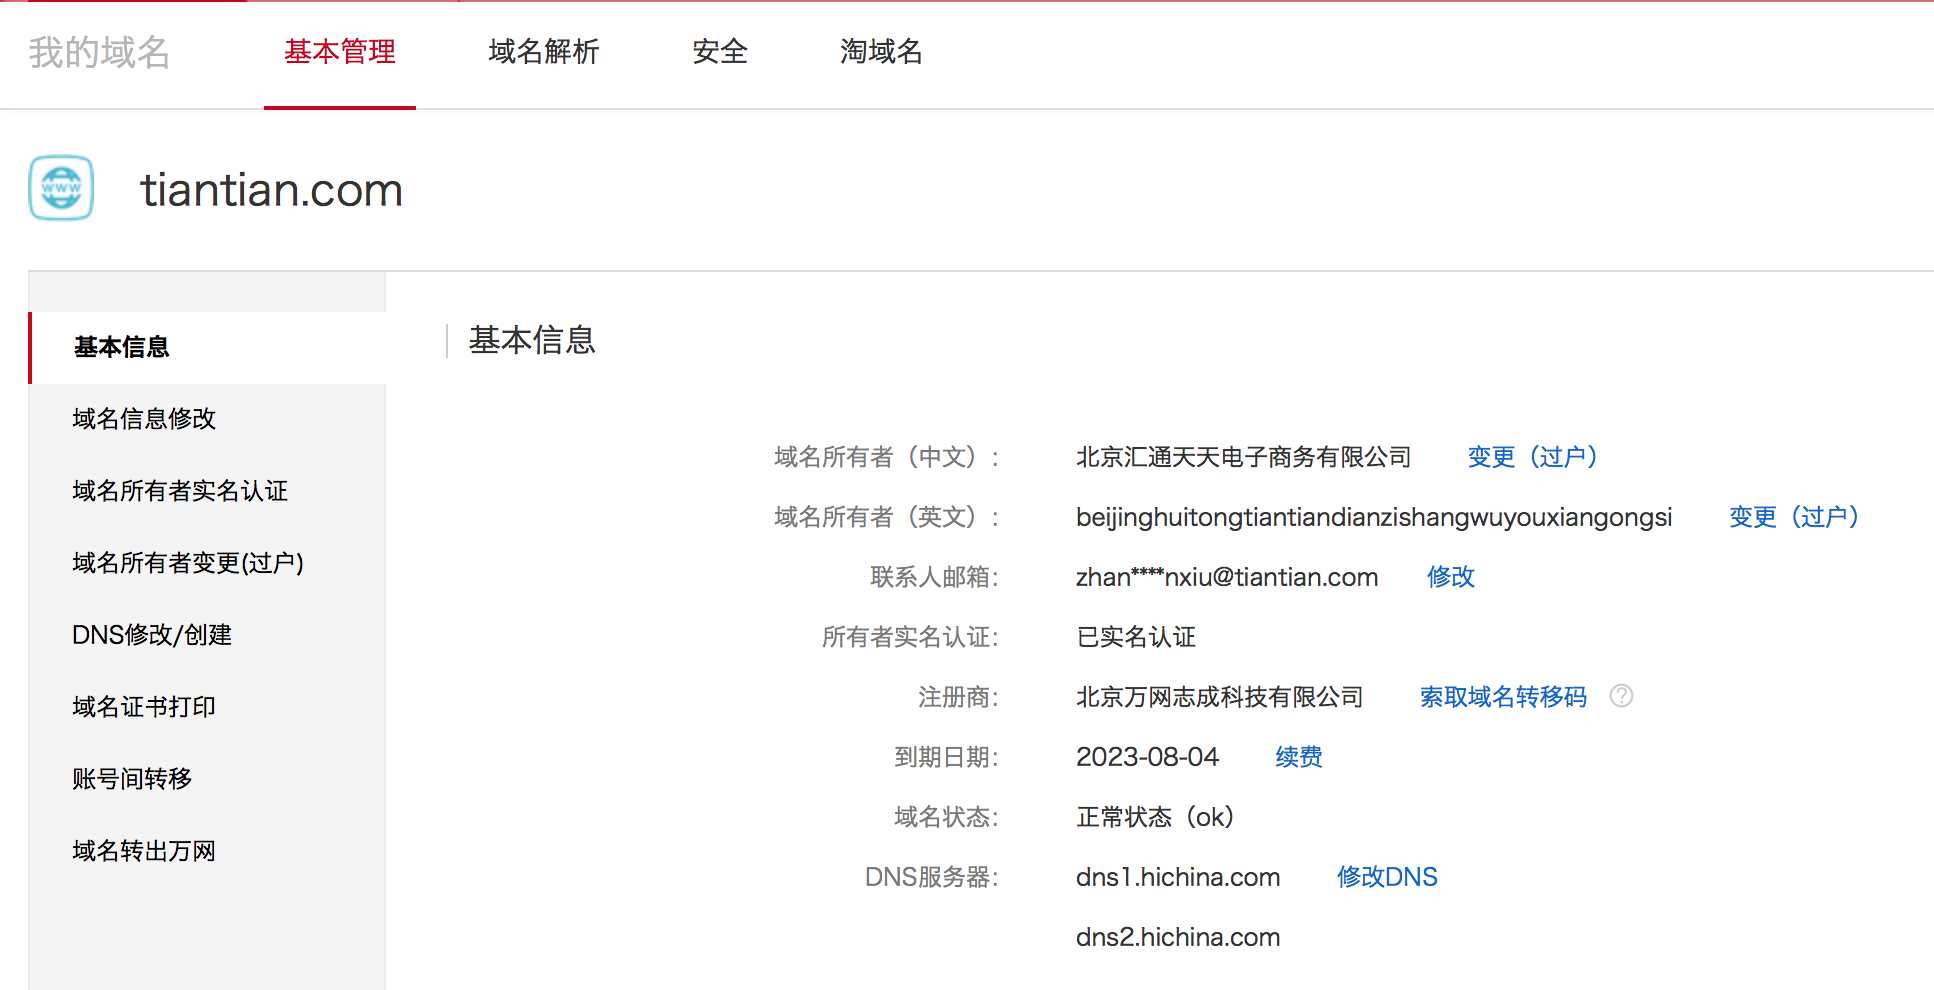Open the 淘域名 tab
1934x990 pixels.
point(881,52)
